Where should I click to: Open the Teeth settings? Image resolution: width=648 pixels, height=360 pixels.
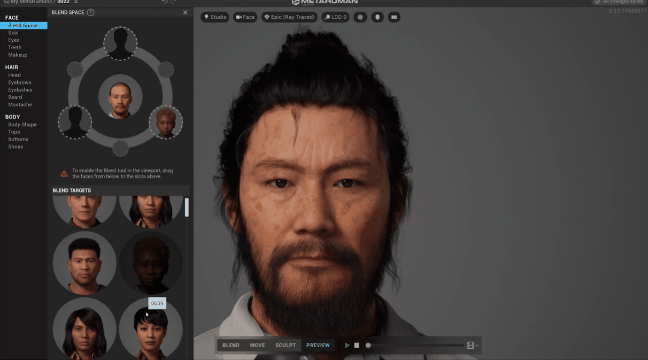14,48
